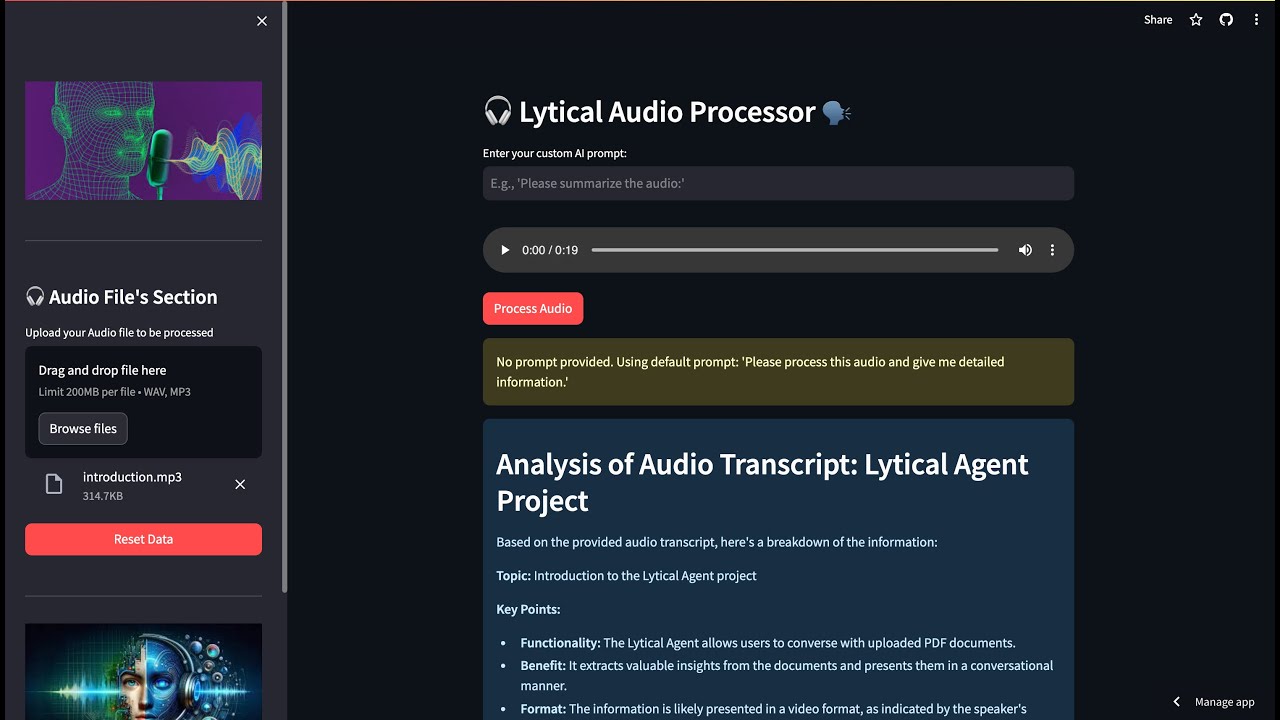Click the sidebar scrollbar
The height and width of the screenshot is (720, 1280).
(285, 296)
